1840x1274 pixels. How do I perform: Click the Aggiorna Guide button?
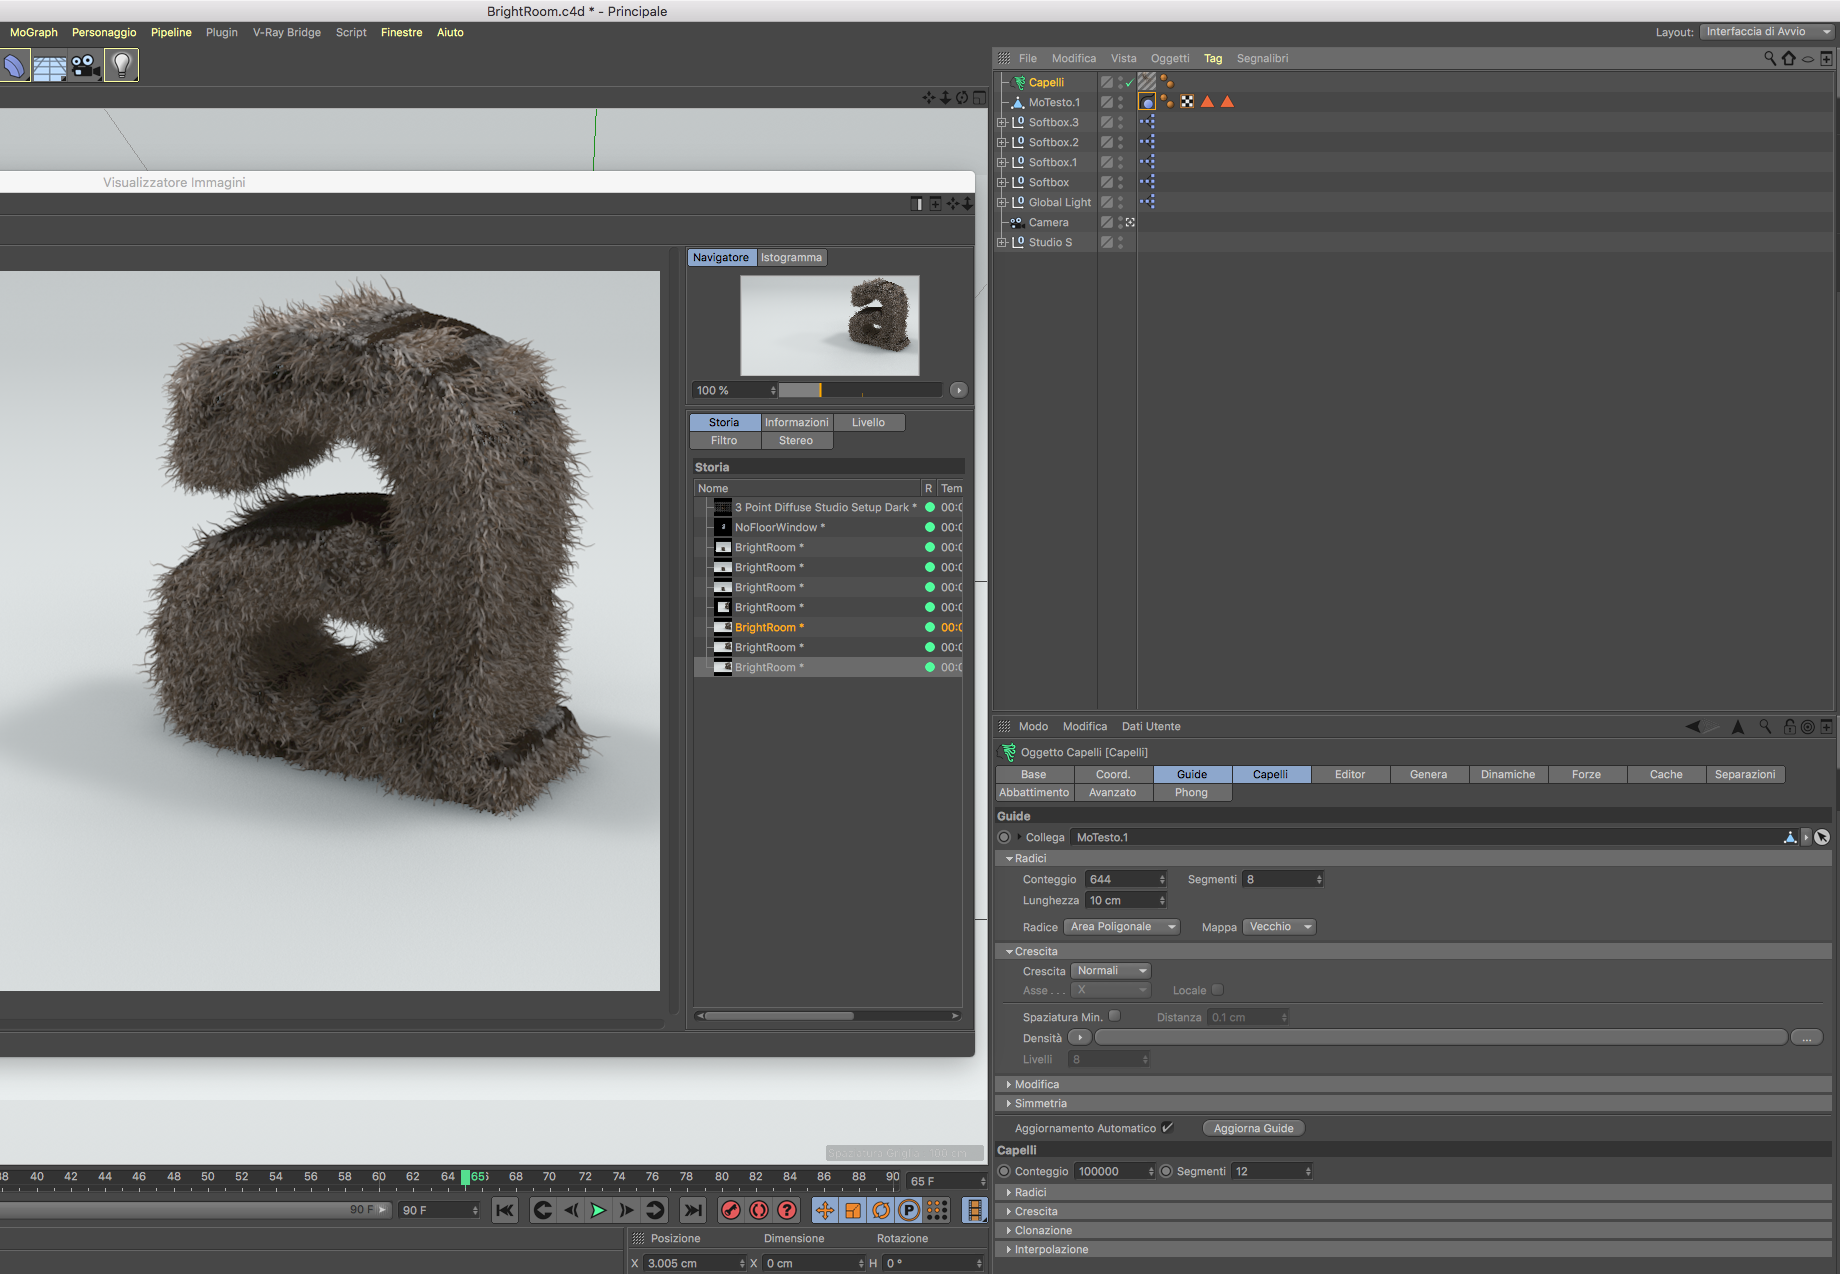tap(1253, 1128)
